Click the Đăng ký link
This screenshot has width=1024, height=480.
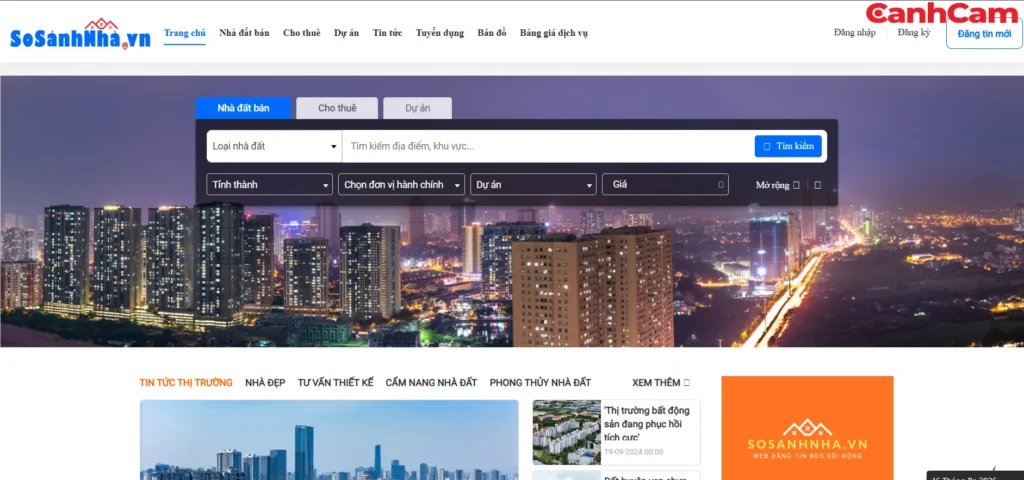click(x=914, y=33)
